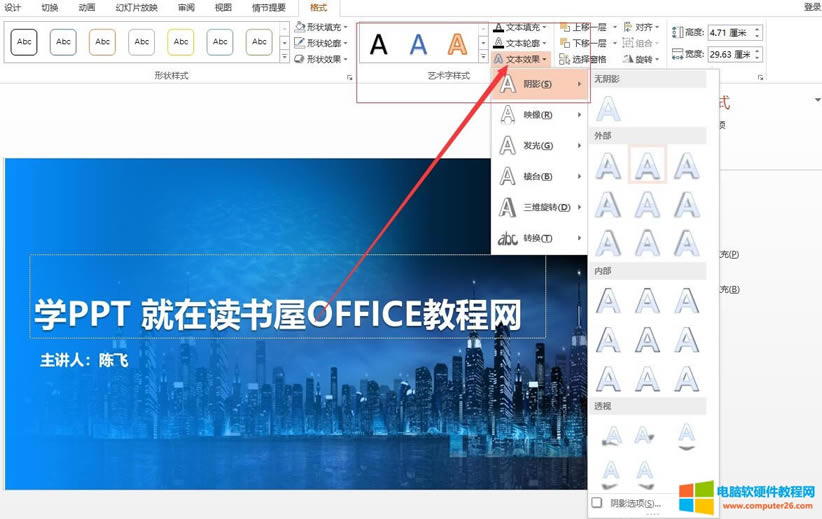Choose the center preset of 内部 grid
822x519 pixels.
click(647, 340)
